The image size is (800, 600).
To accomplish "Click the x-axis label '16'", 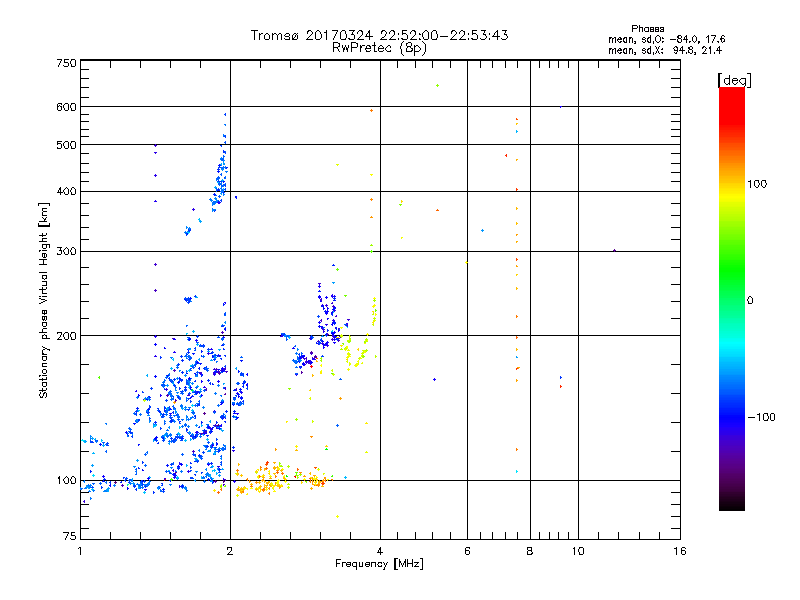I will pos(680,551).
